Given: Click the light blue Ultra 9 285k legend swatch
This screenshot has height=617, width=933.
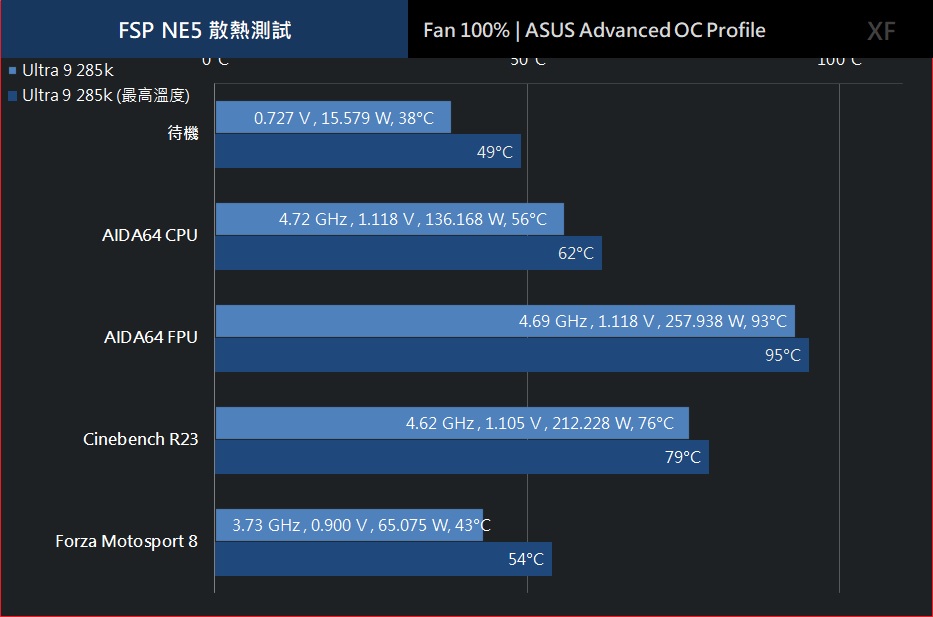Looking at the screenshot, I should tap(12, 71).
